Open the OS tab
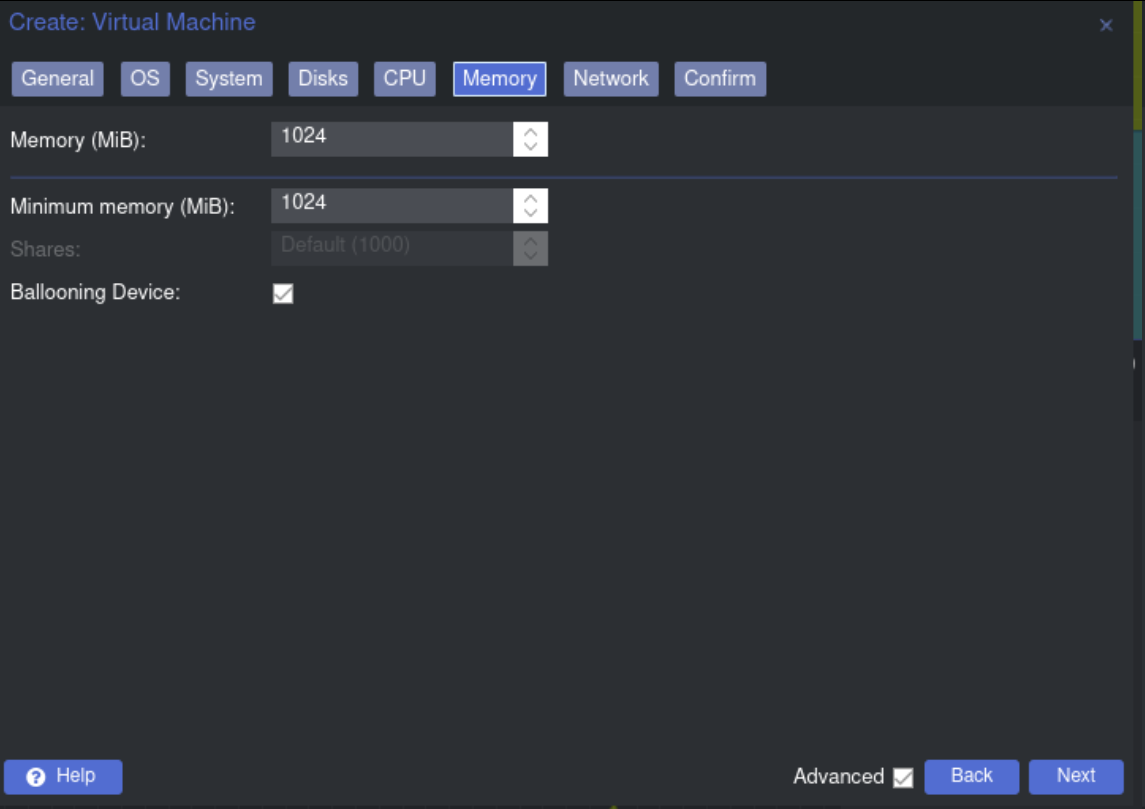 [145, 79]
